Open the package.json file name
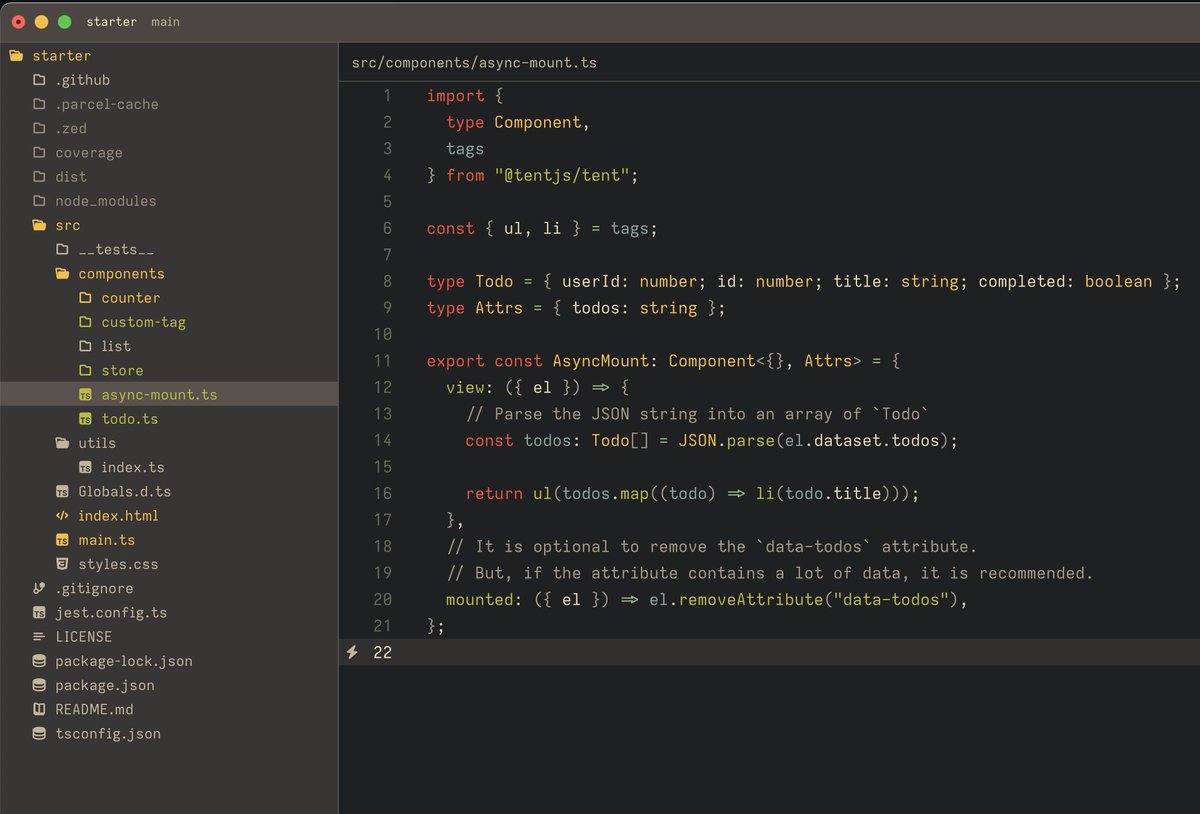Viewport: 1200px width, 814px height. [105, 685]
